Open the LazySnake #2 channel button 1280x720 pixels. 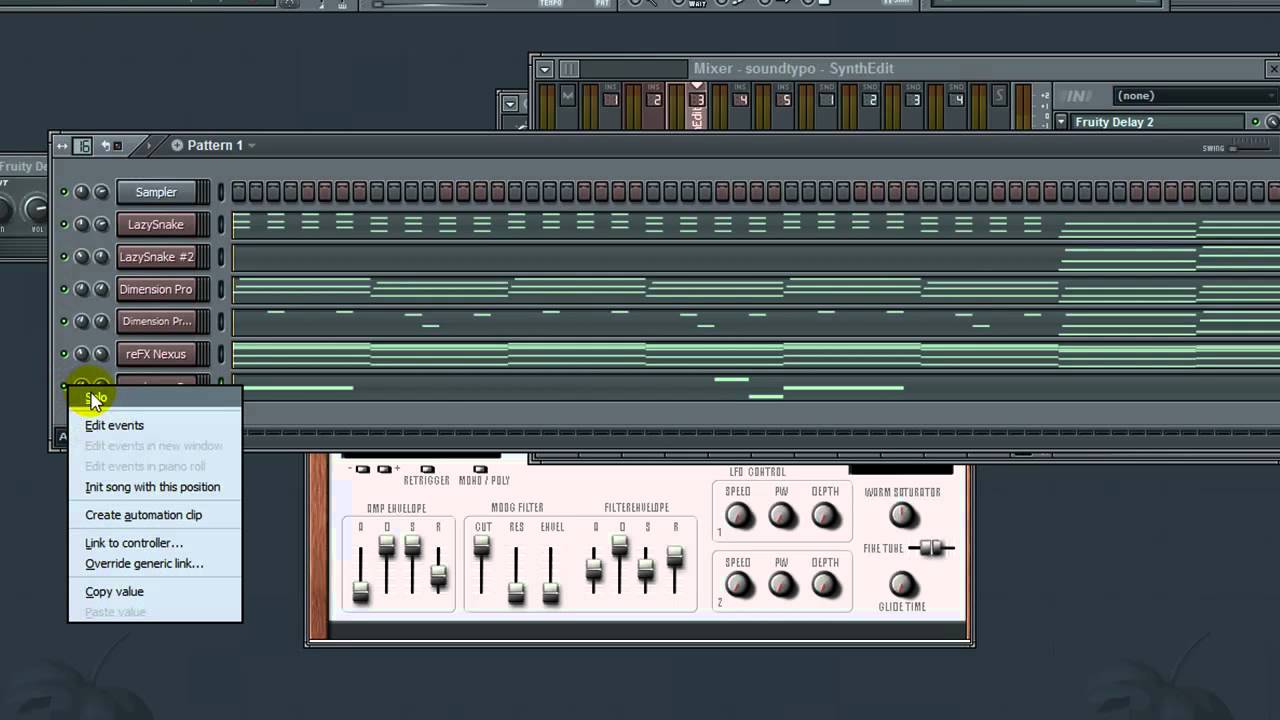(156, 257)
